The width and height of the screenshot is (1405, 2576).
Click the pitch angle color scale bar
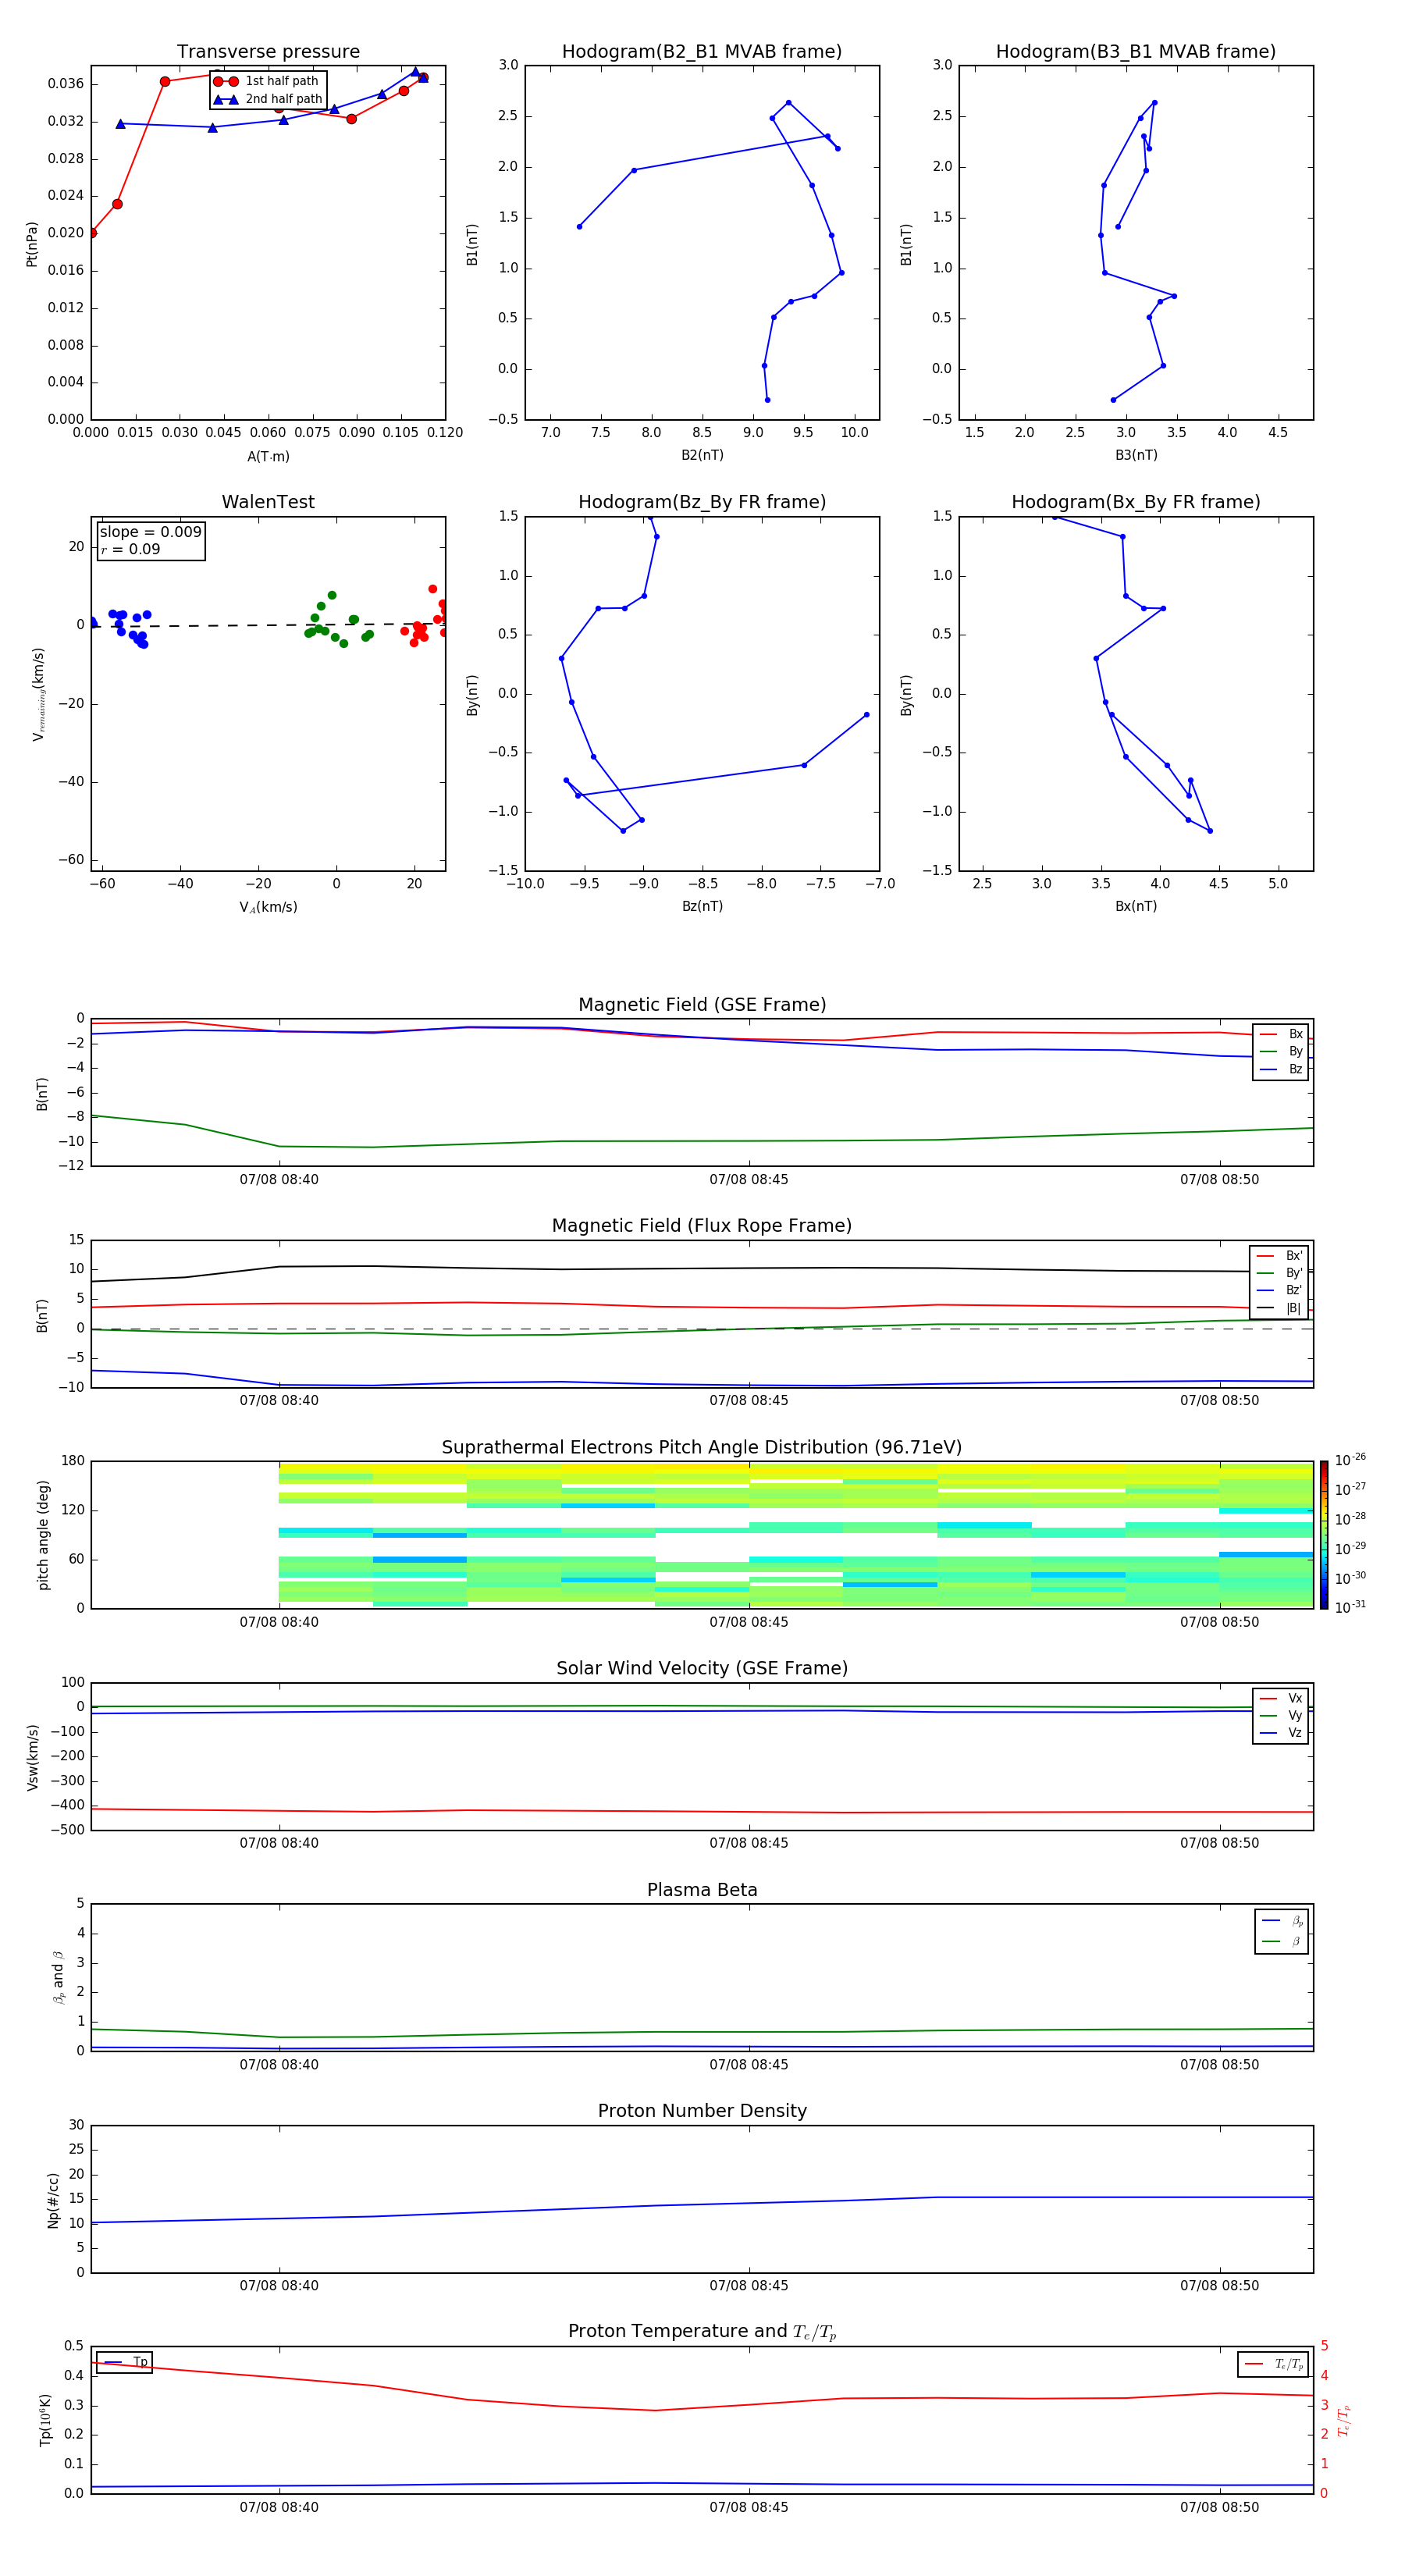(x=1324, y=1535)
